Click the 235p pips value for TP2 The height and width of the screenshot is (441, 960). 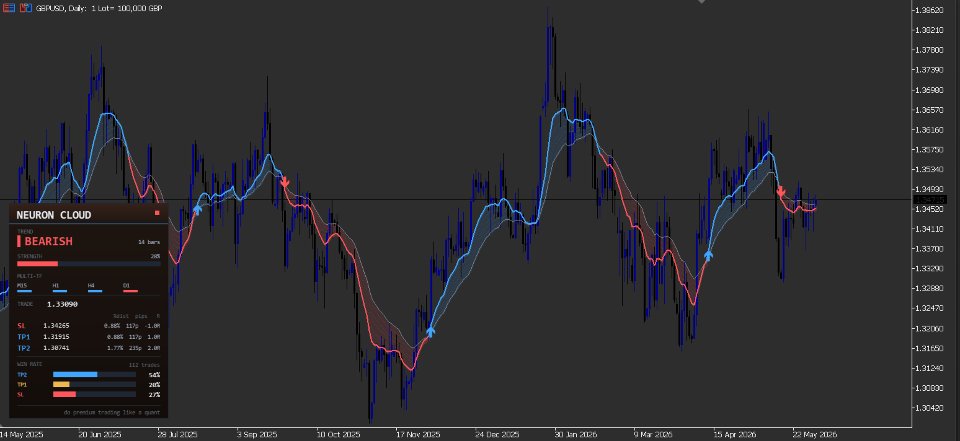pos(135,348)
